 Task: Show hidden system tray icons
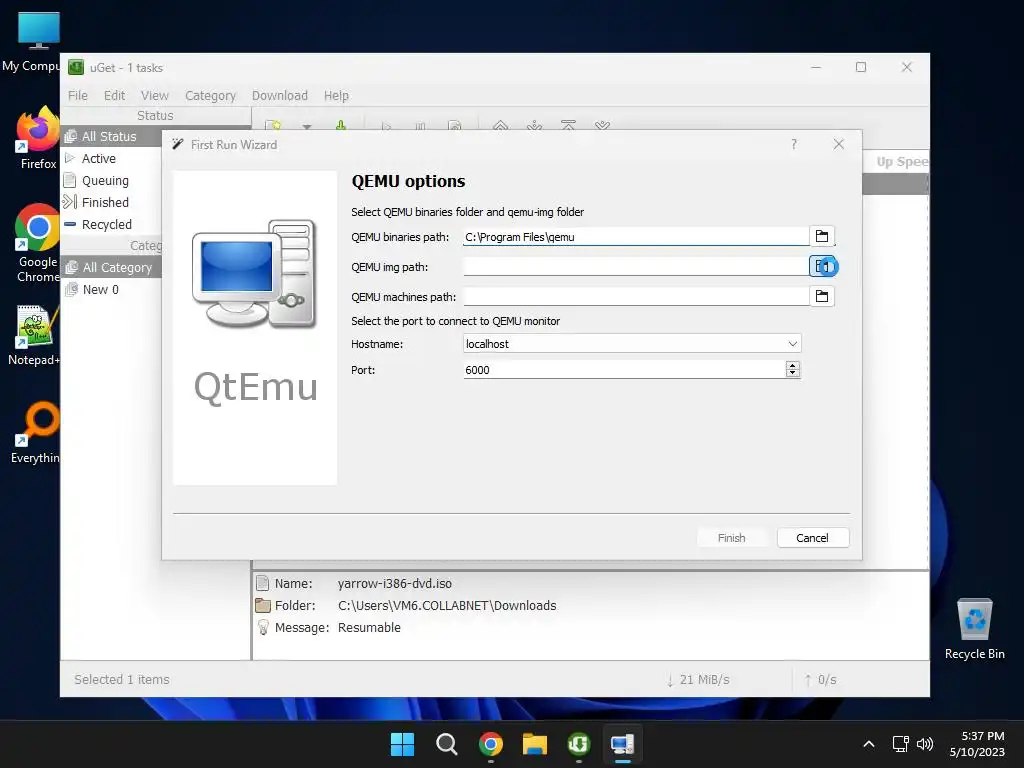(869, 744)
